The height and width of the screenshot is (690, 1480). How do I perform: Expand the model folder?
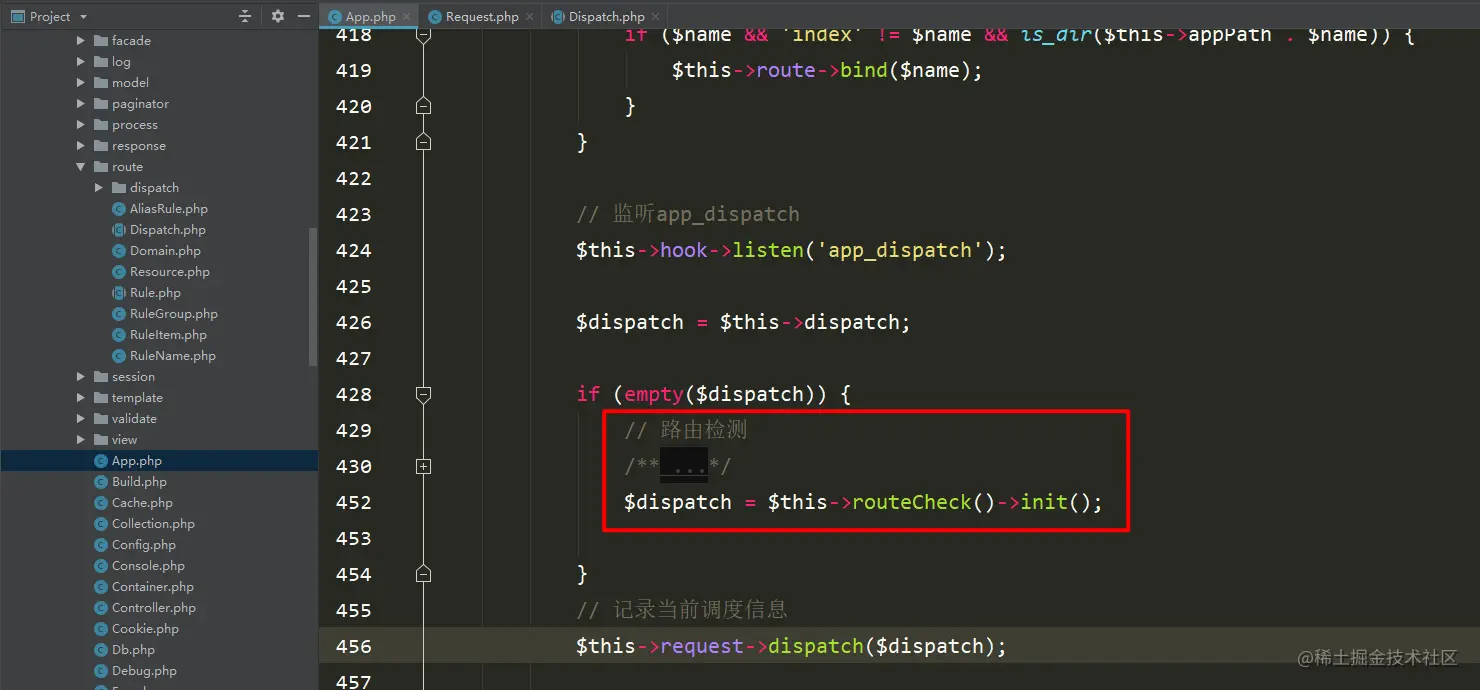point(81,83)
